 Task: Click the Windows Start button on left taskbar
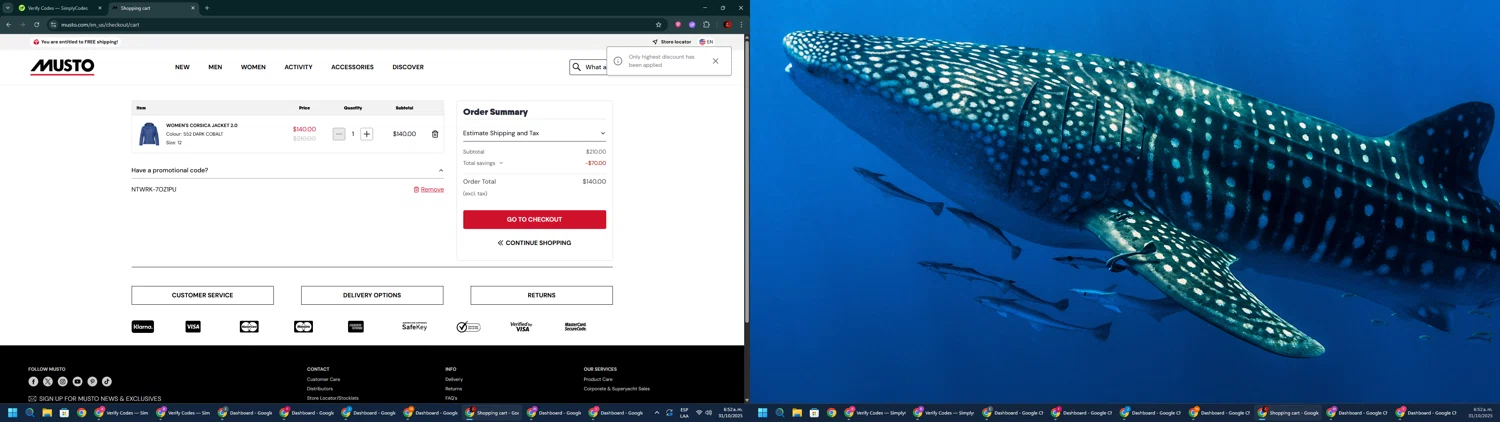(13, 412)
